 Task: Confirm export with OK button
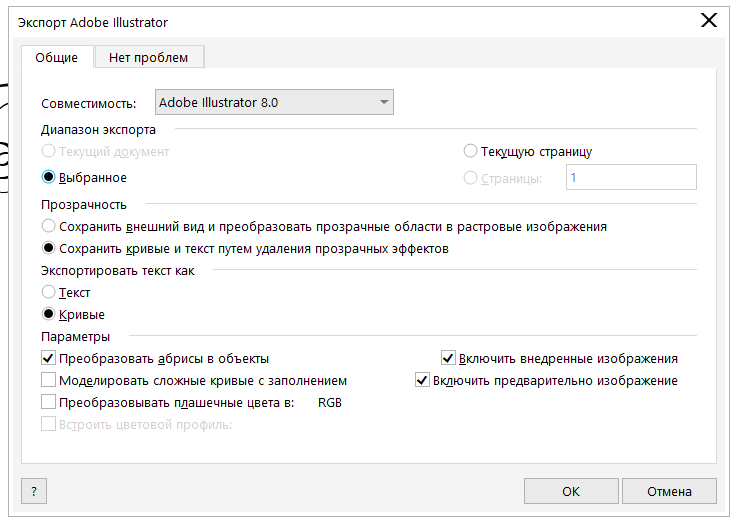tap(570, 491)
